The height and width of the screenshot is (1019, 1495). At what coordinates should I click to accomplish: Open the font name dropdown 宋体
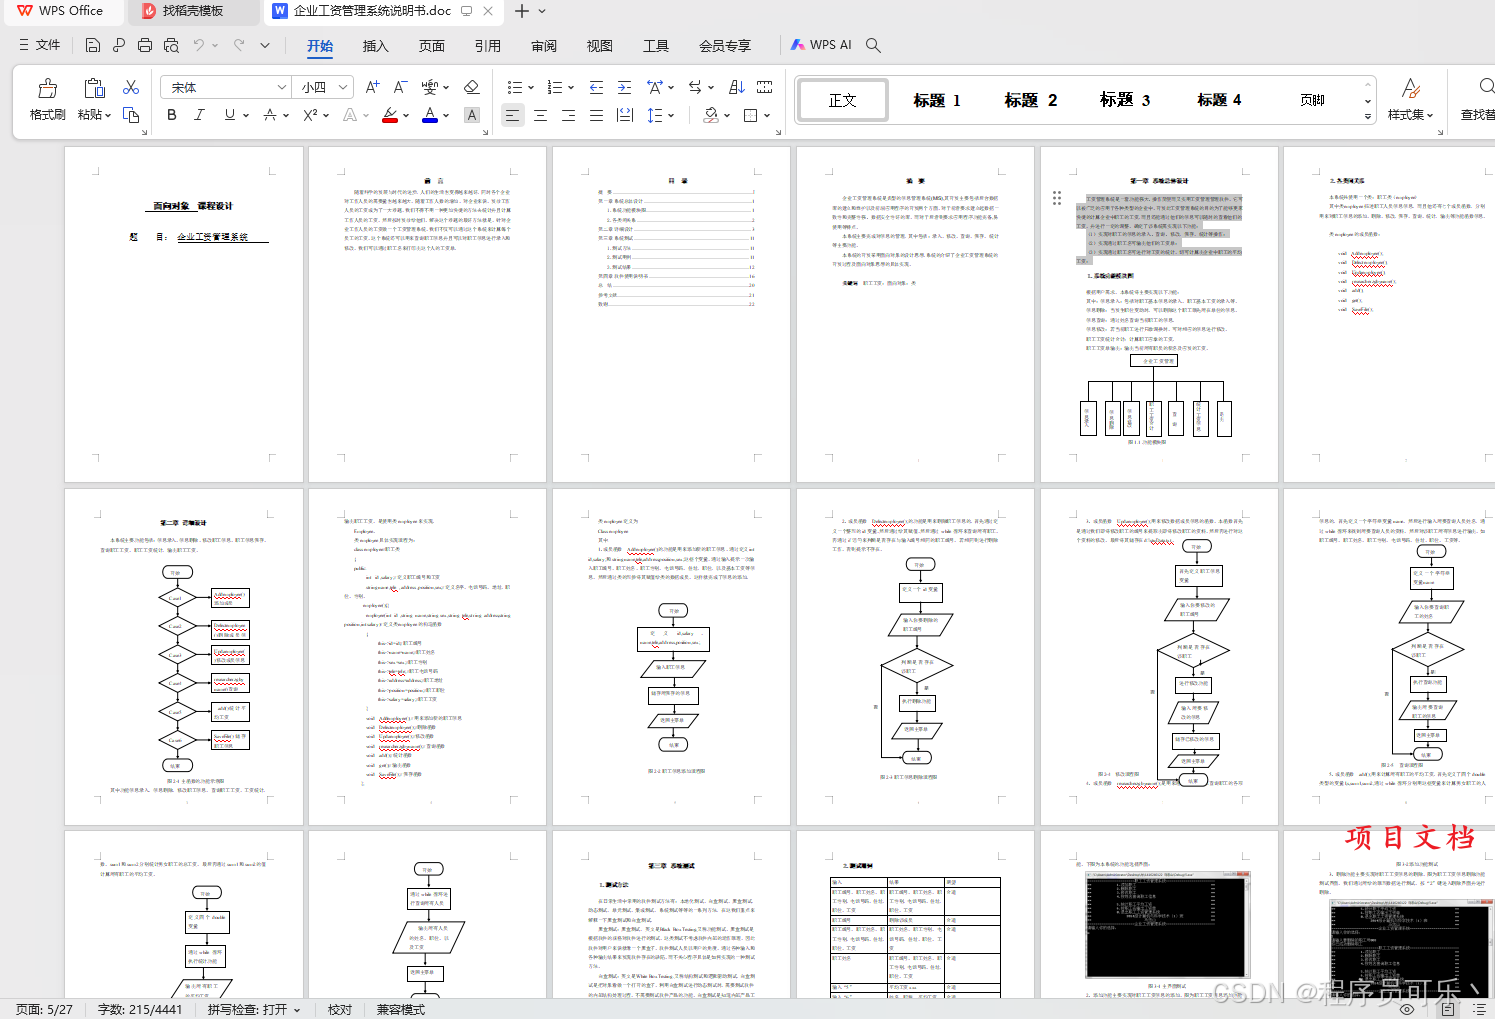click(281, 87)
